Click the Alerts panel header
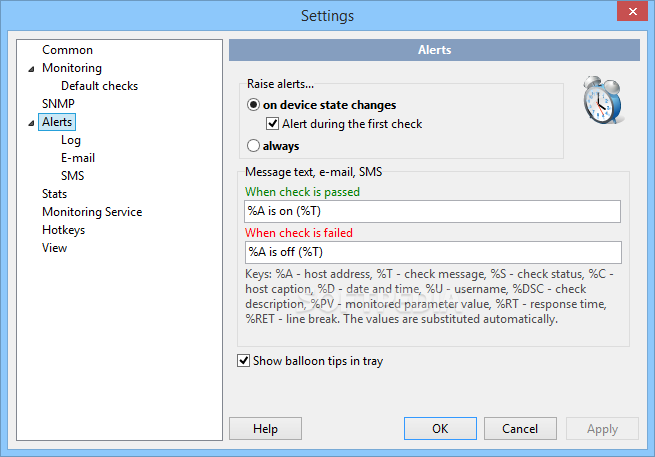Image resolution: width=655 pixels, height=457 pixels. coord(434,50)
